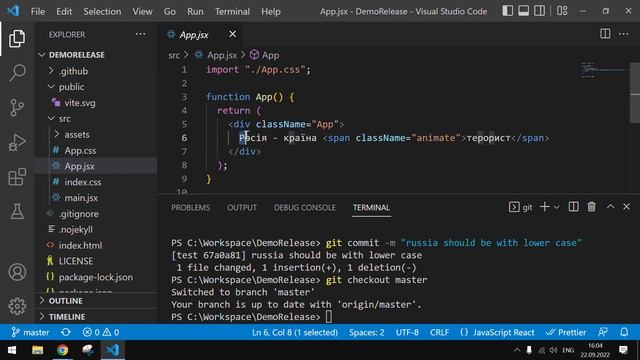This screenshot has height=360, width=640.
Task: Switch to the PROBLEMS tab
Action: tap(191, 207)
